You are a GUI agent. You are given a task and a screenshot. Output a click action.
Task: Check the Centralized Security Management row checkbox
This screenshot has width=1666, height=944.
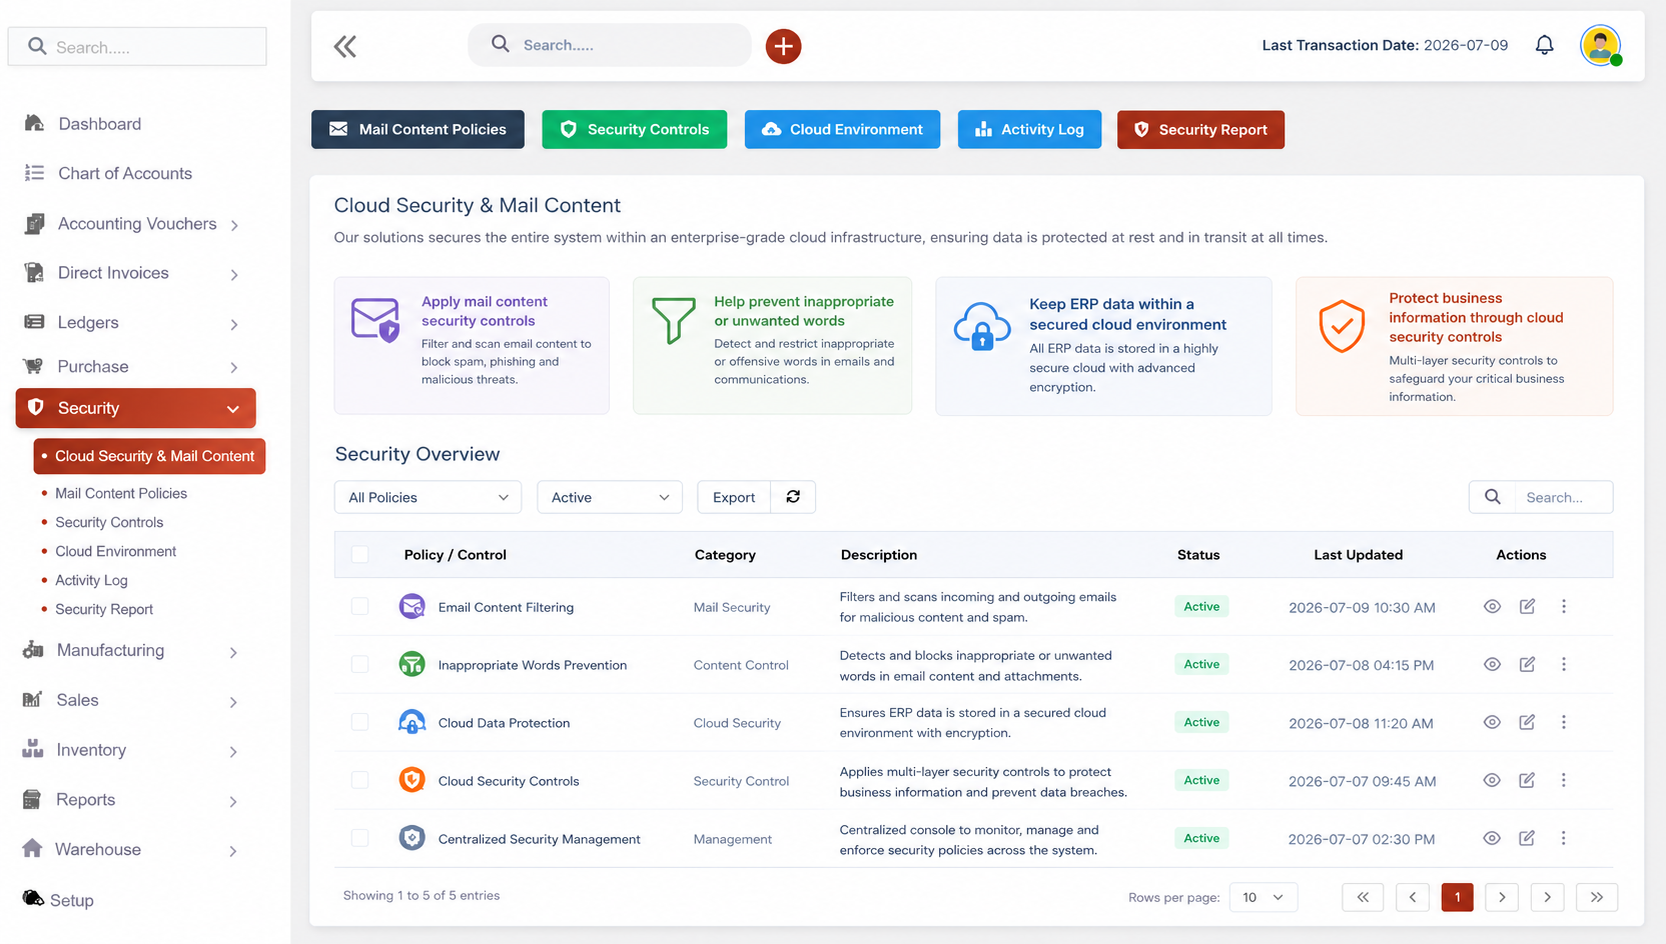360,838
